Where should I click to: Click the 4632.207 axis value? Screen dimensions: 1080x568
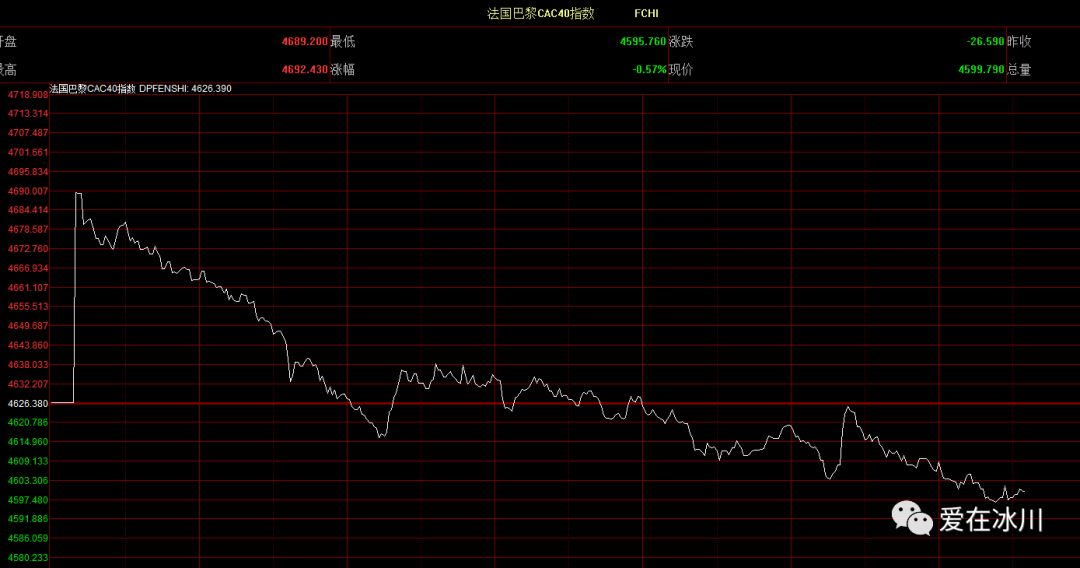28,383
